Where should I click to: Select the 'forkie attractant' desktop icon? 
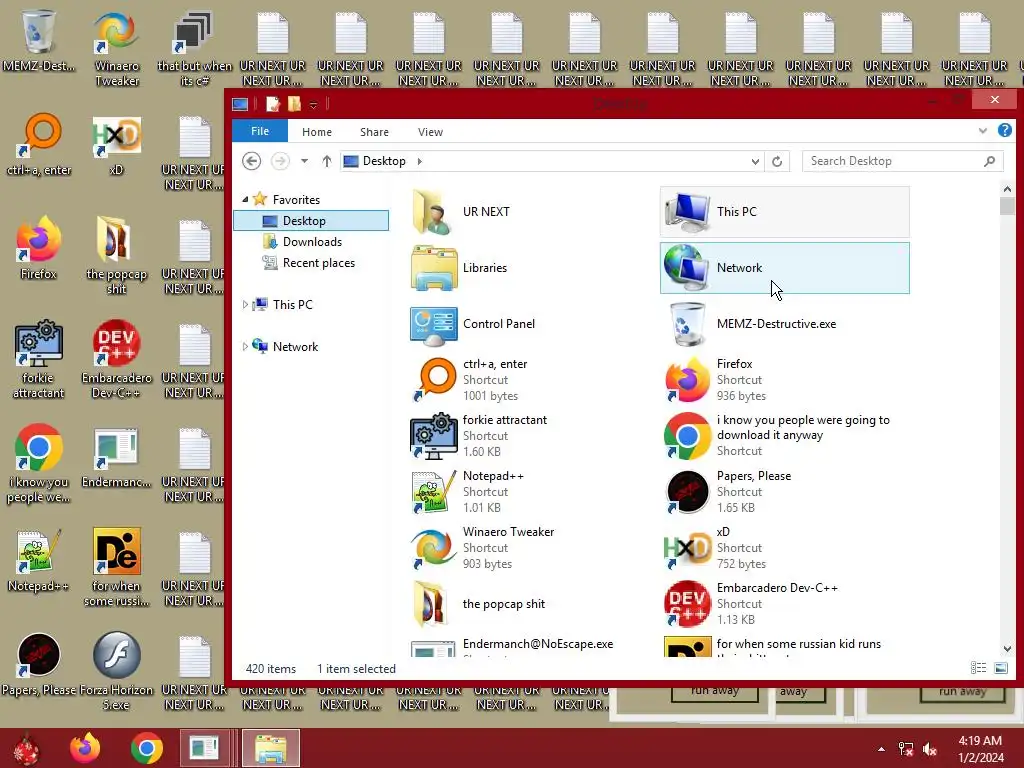(x=39, y=359)
